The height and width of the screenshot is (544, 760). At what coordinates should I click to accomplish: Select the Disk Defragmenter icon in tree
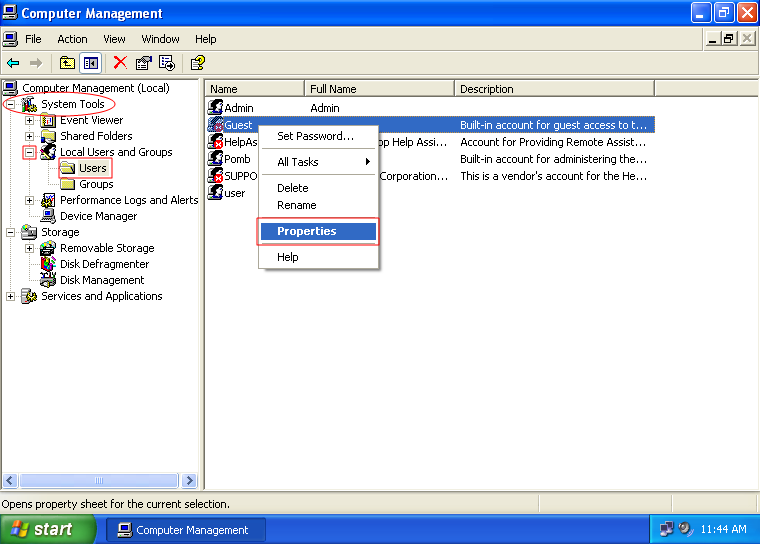point(48,264)
